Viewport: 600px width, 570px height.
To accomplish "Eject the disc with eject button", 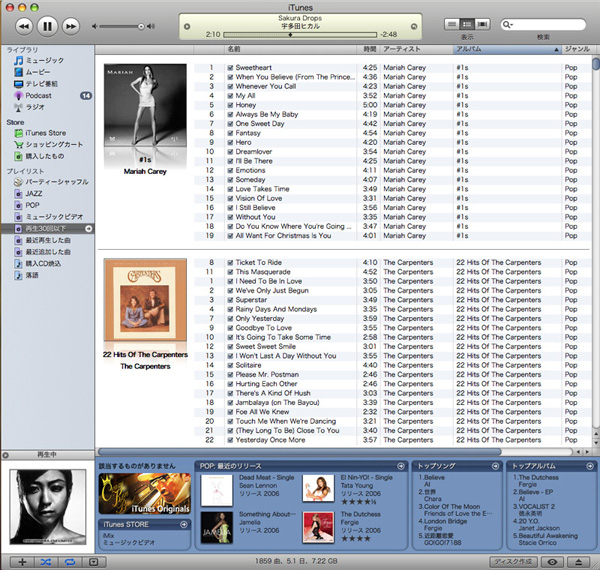I will point(579,562).
